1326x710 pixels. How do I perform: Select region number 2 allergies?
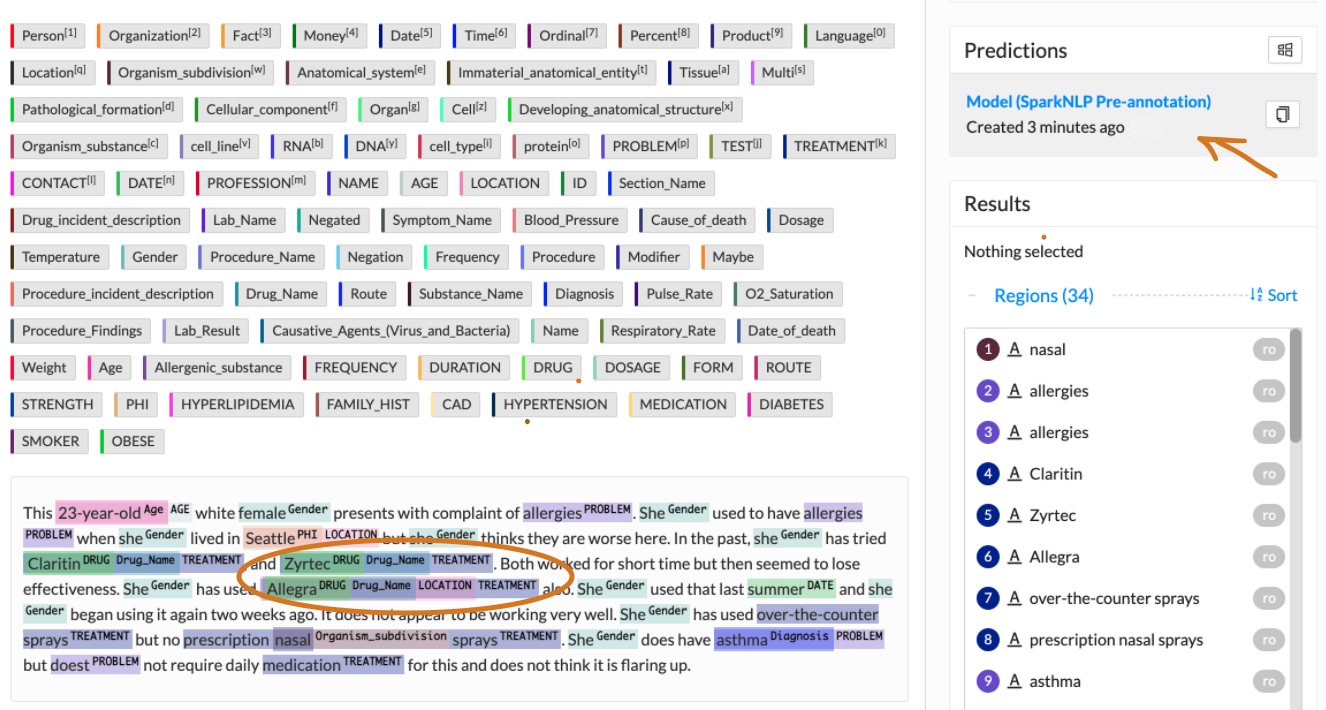coord(1128,391)
